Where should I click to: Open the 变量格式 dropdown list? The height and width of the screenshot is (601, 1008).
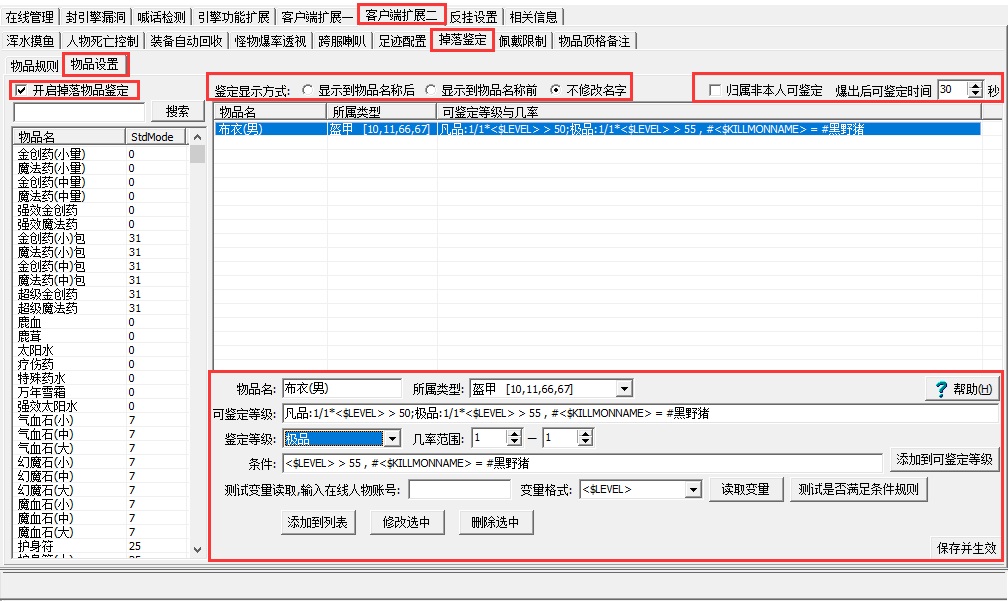tap(692, 490)
